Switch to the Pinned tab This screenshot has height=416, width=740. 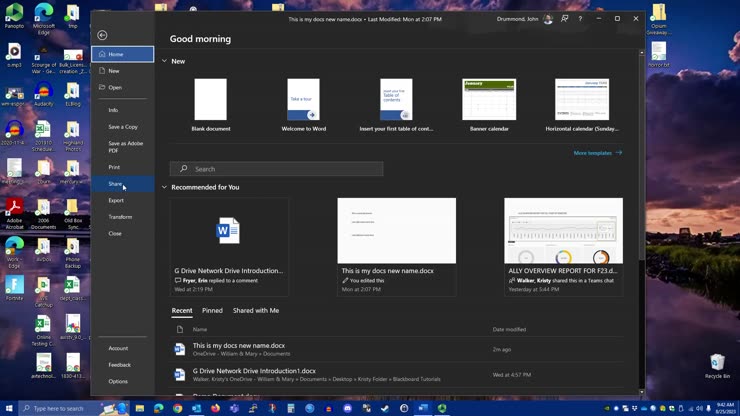pyautogui.click(x=212, y=311)
